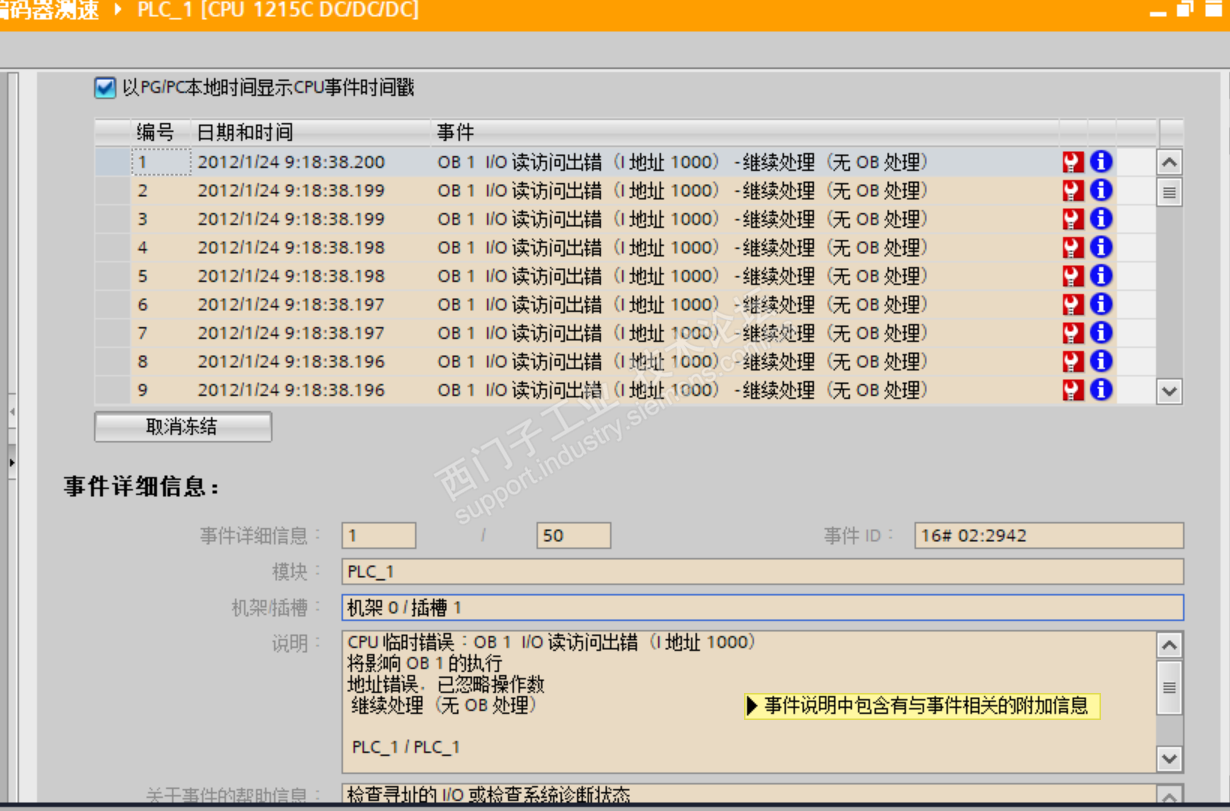Image resolution: width=1230 pixels, height=811 pixels.
Task: Click the red wrench icon in event row 7
Action: [1073, 333]
